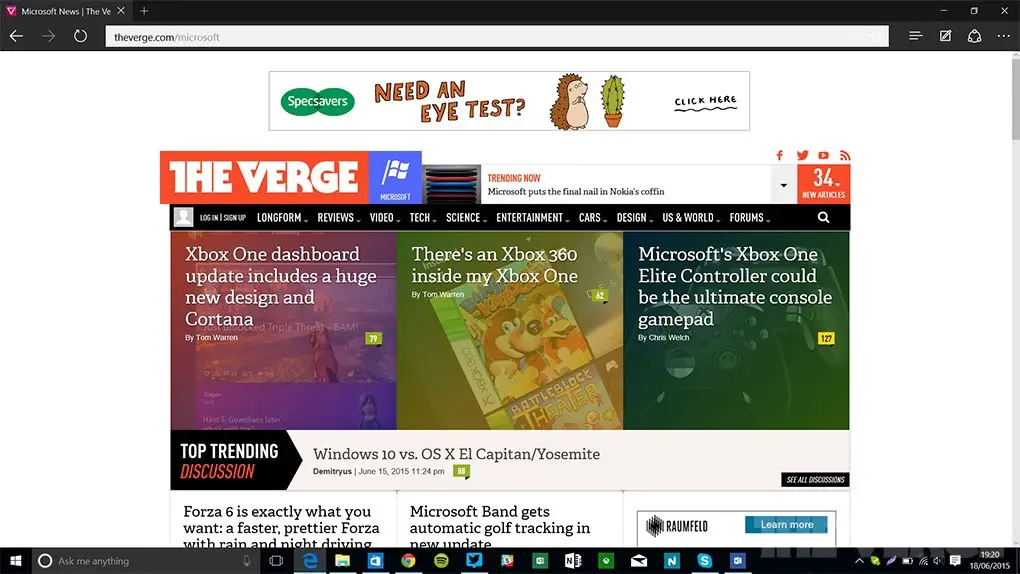Open OneNote from the taskbar

click(x=572, y=560)
